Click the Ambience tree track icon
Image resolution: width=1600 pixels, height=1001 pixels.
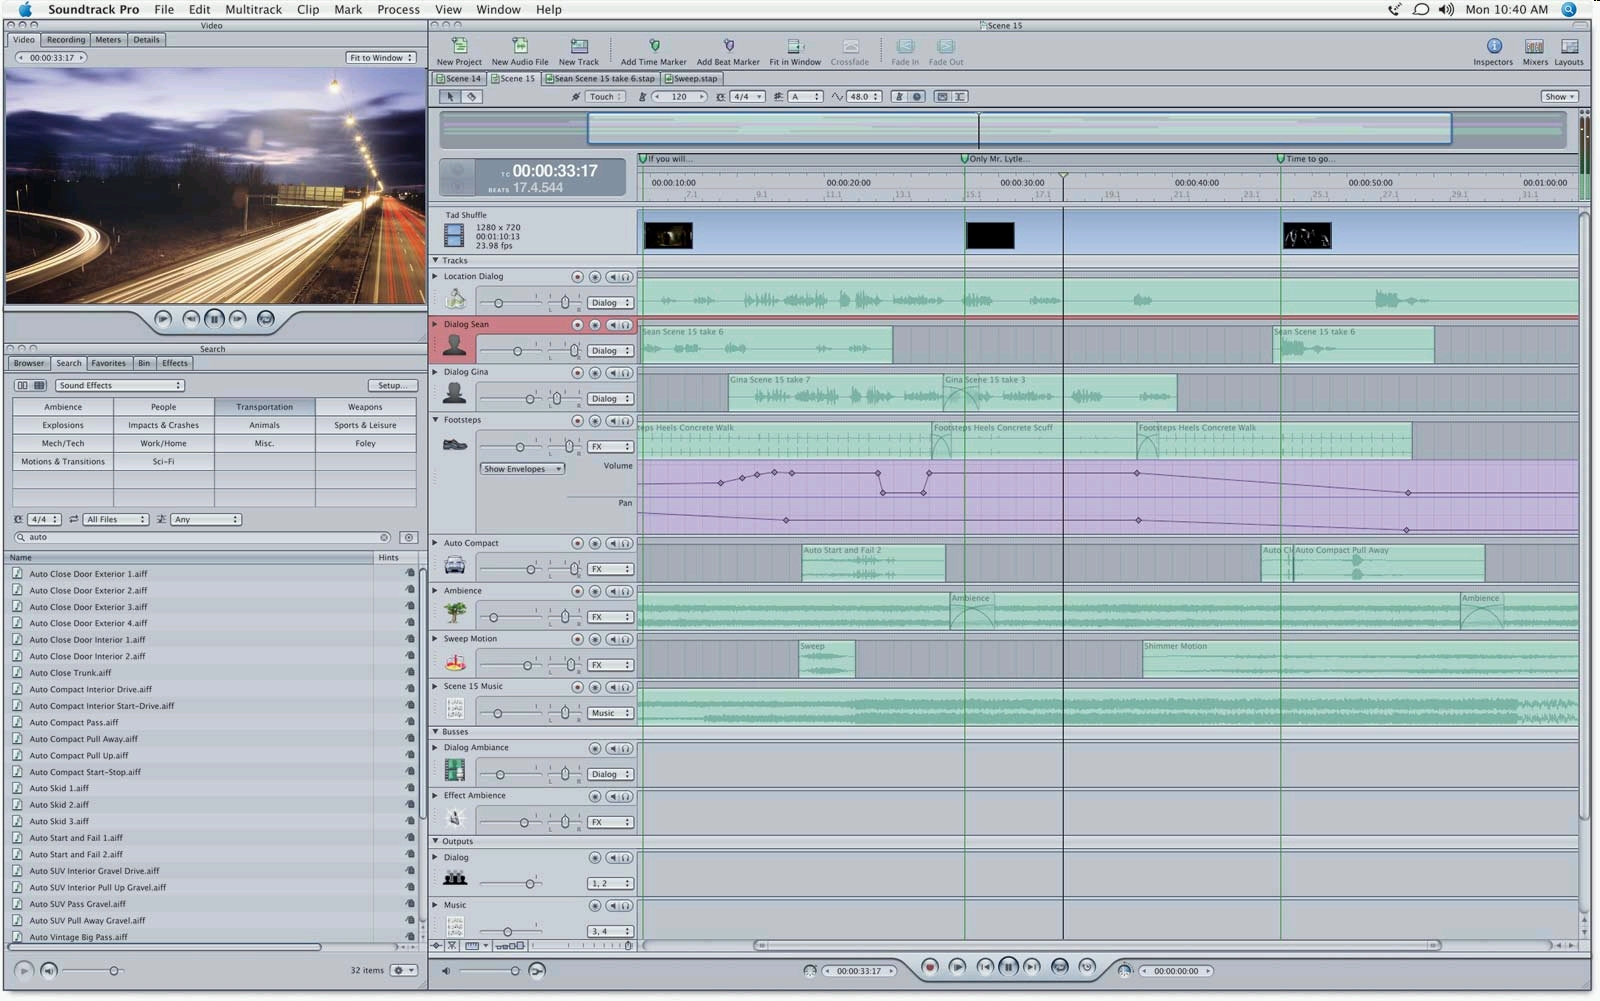pyautogui.click(x=455, y=613)
